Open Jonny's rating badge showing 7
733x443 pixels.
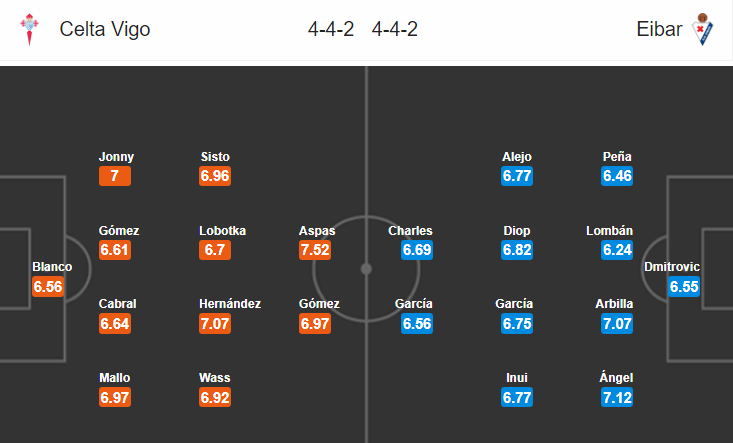[x=115, y=176]
